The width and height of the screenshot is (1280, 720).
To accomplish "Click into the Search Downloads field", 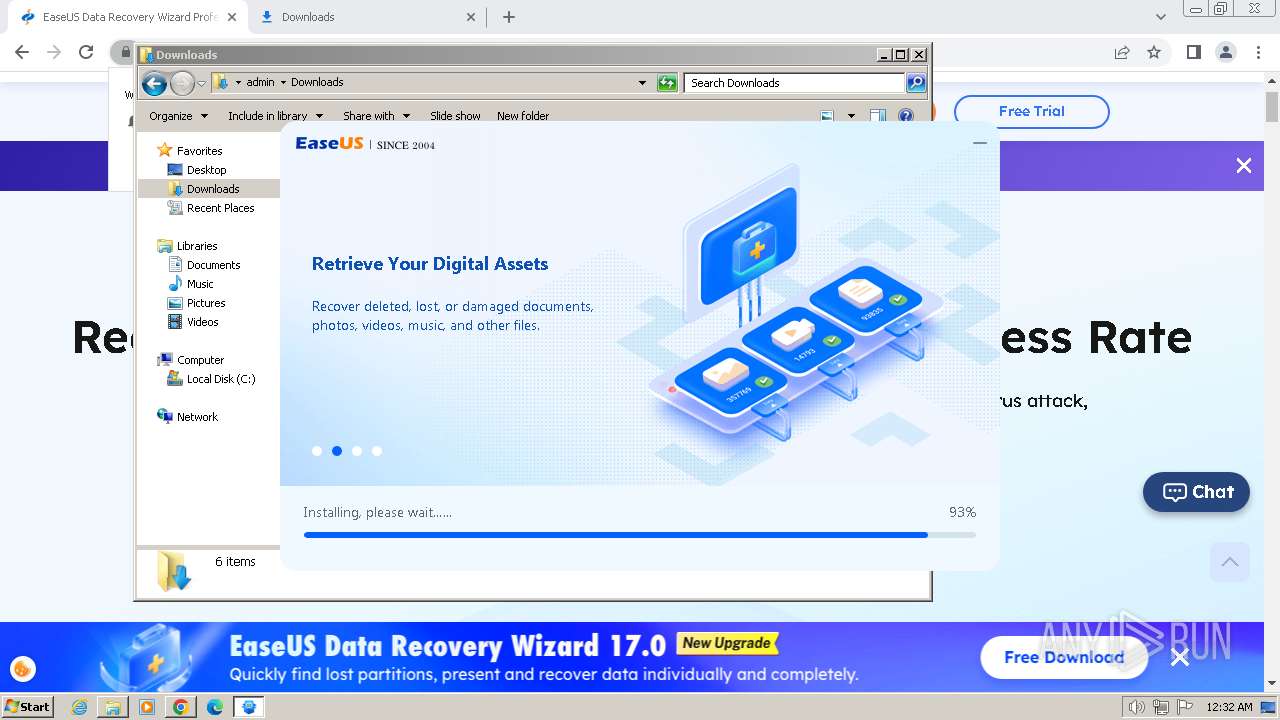I will pos(795,83).
